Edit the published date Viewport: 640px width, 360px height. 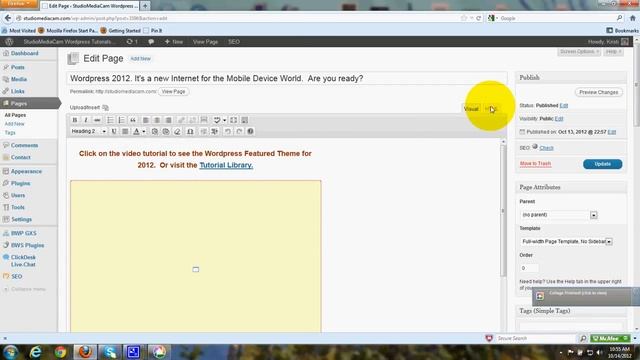click(611, 132)
